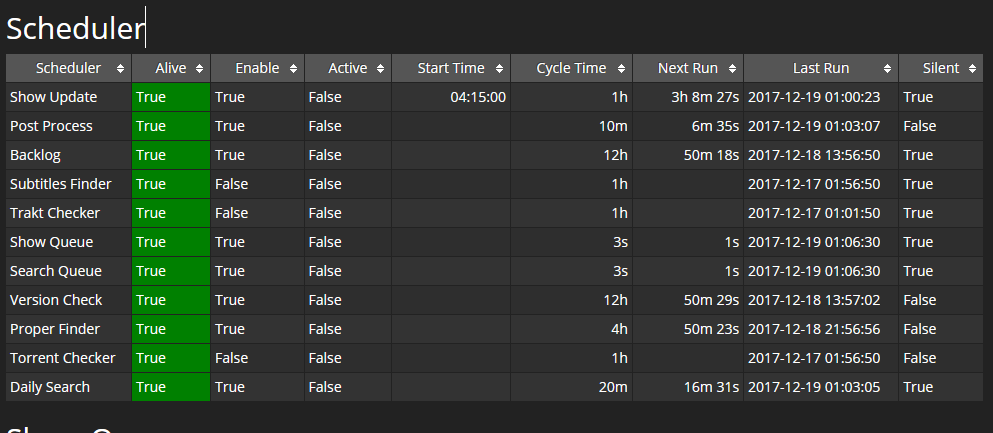Click sort arrows icon in Next Run header
Image resolution: width=993 pixels, height=433 pixels.
click(732, 69)
